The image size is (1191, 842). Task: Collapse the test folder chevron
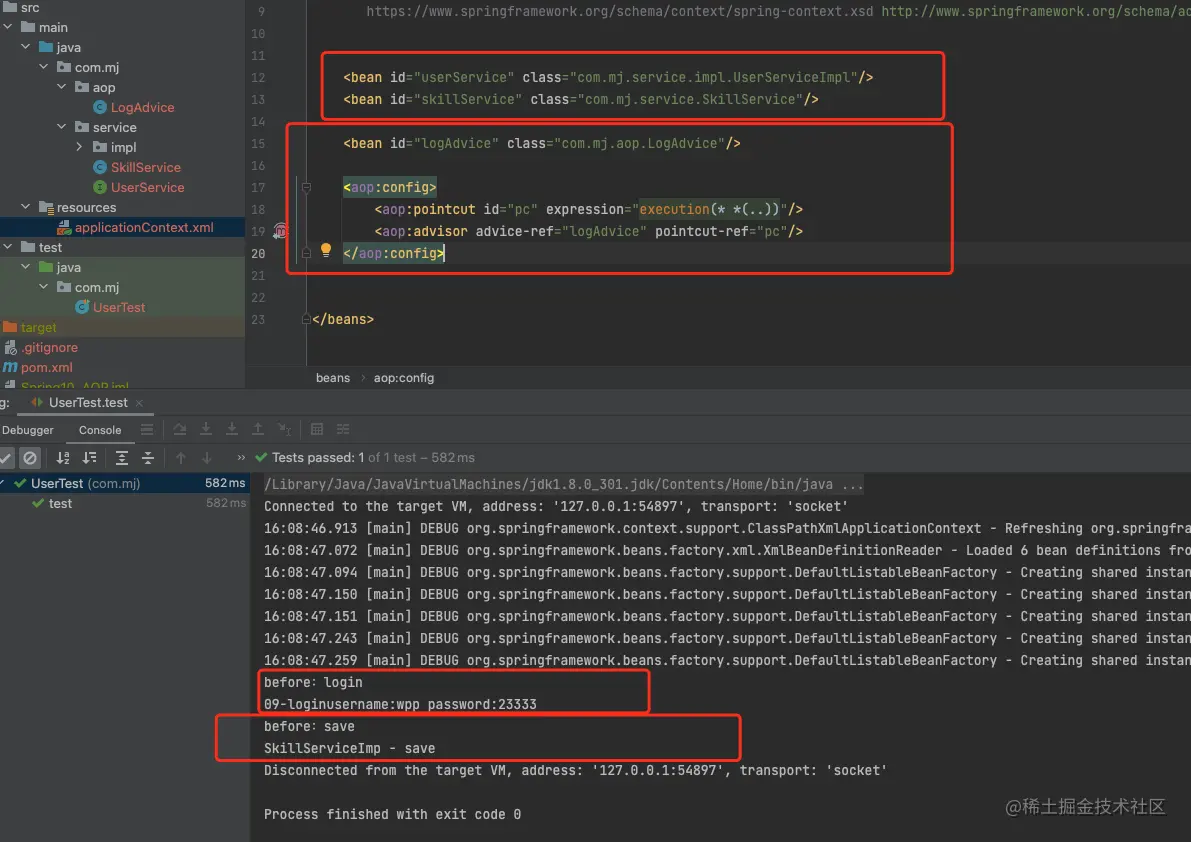click(x=8, y=247)
